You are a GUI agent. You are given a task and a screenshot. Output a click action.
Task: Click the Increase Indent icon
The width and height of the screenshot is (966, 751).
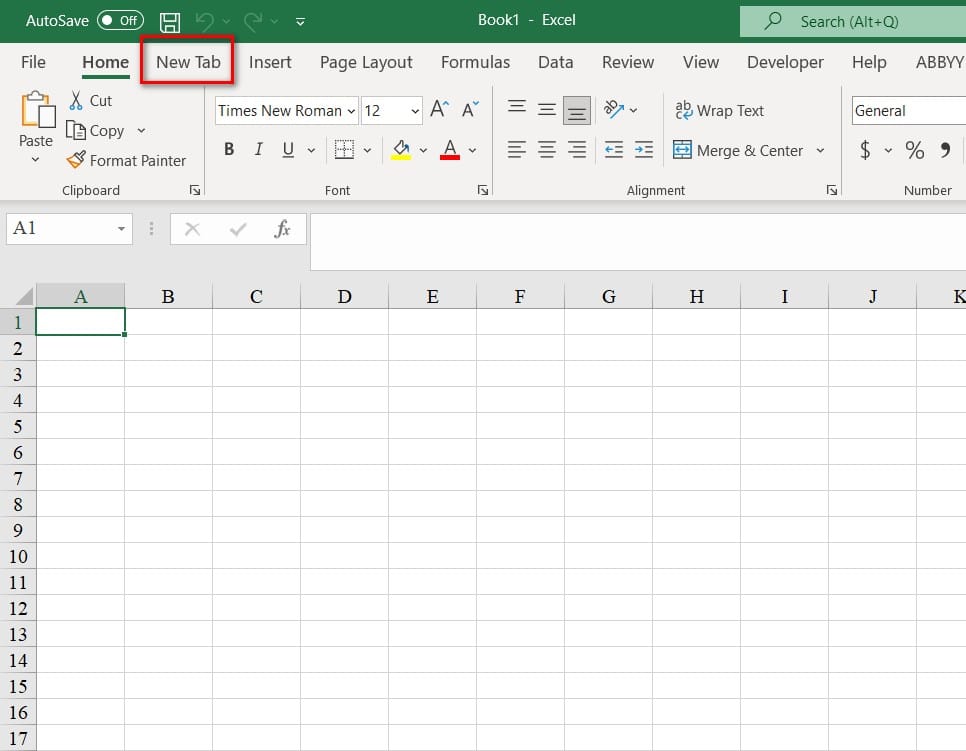(x=643, y=148)
